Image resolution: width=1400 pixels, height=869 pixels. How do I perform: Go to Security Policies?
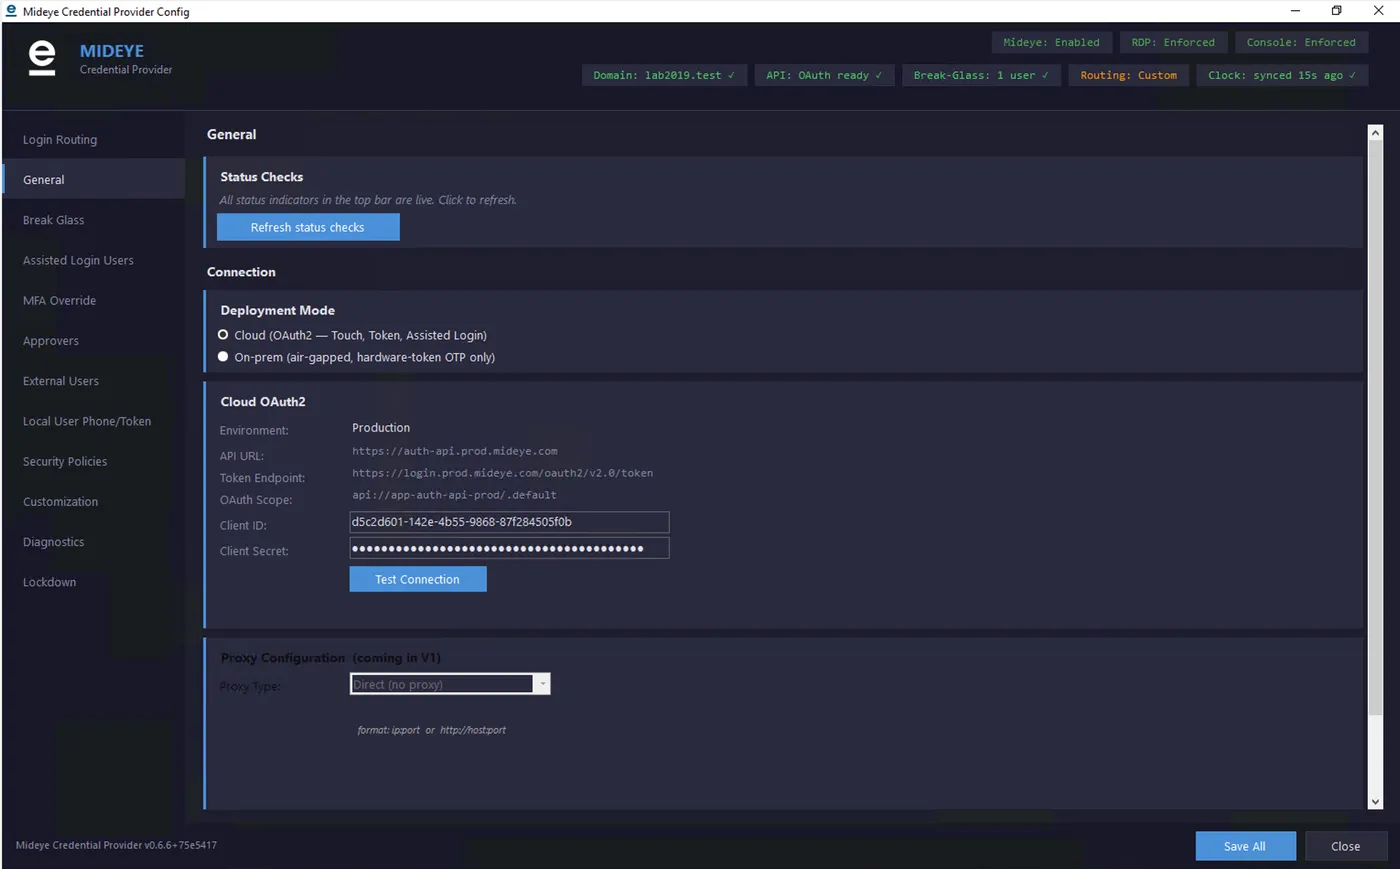click(x=93, y=461)
